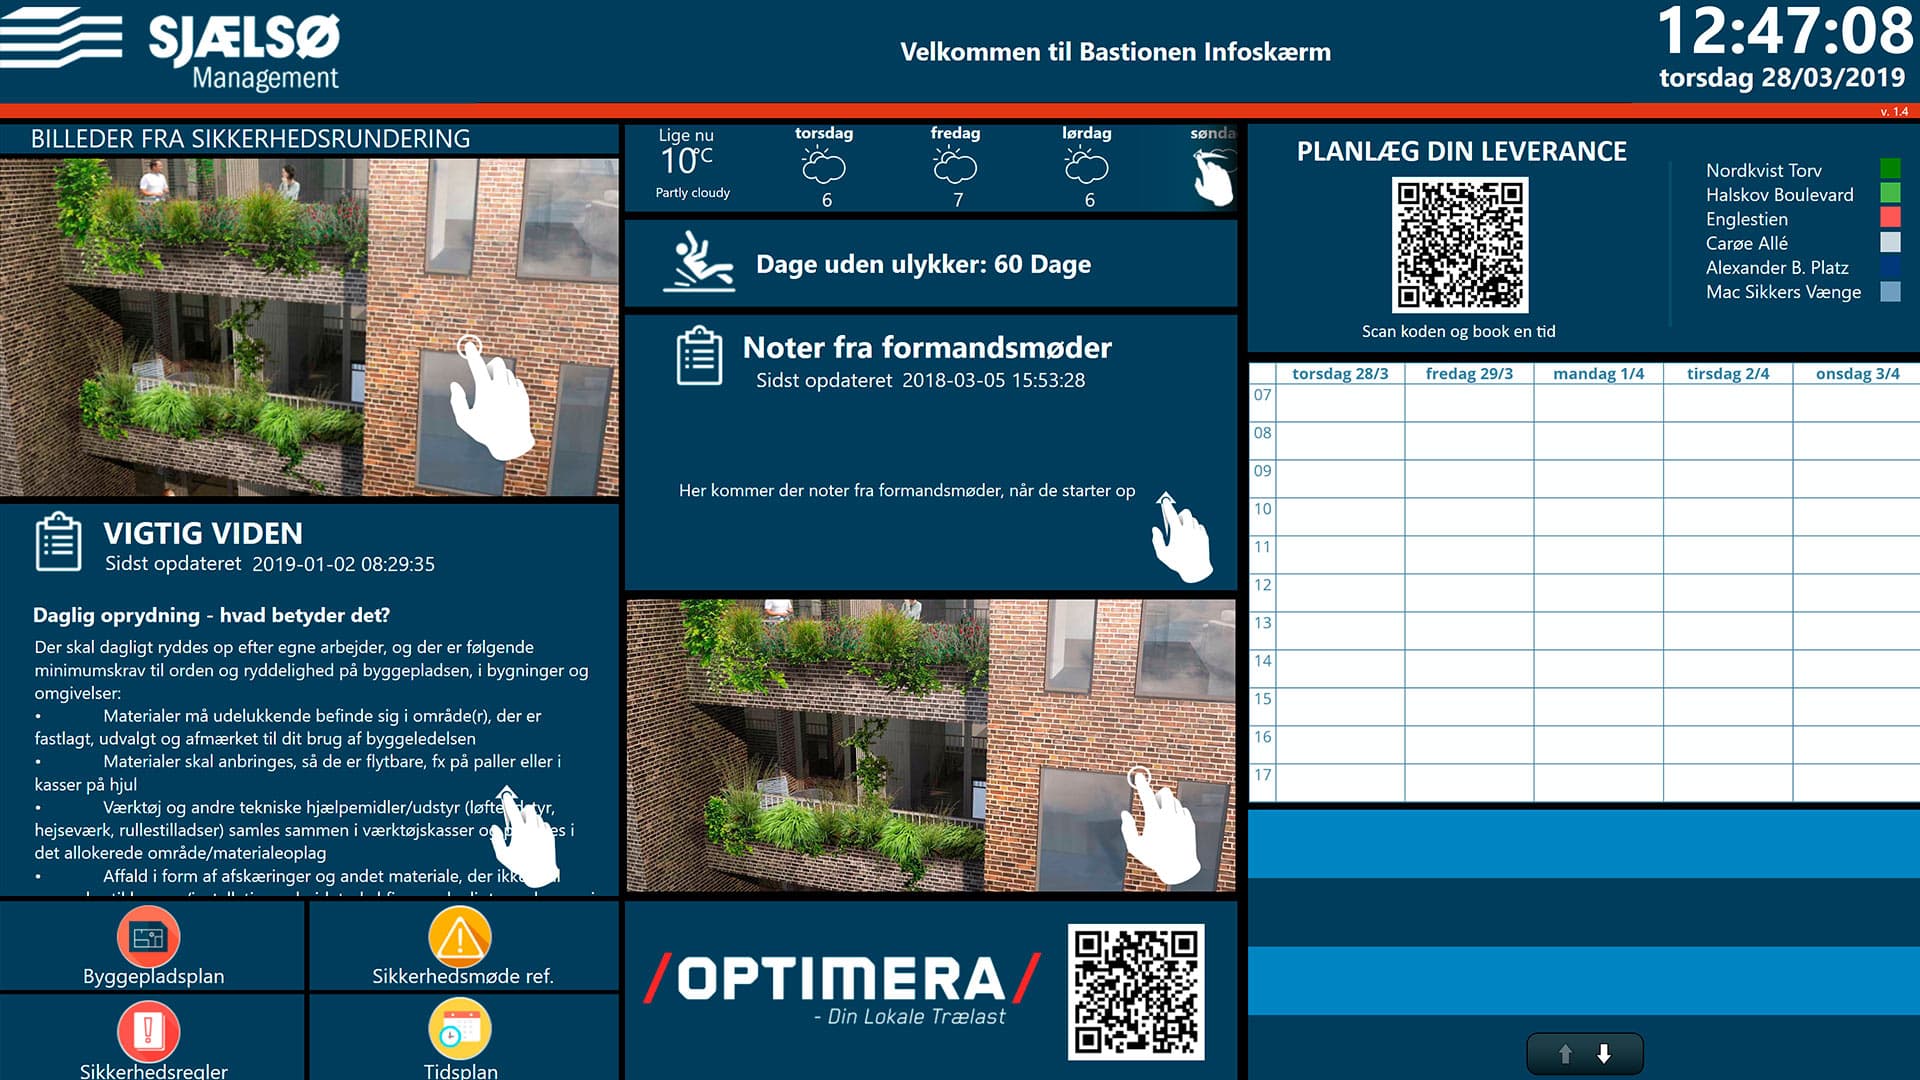Click the Scan koden og book en tid text
Viewport: 1920px width, 1080px height.
pyautogui.click(x=1458, y=331)
